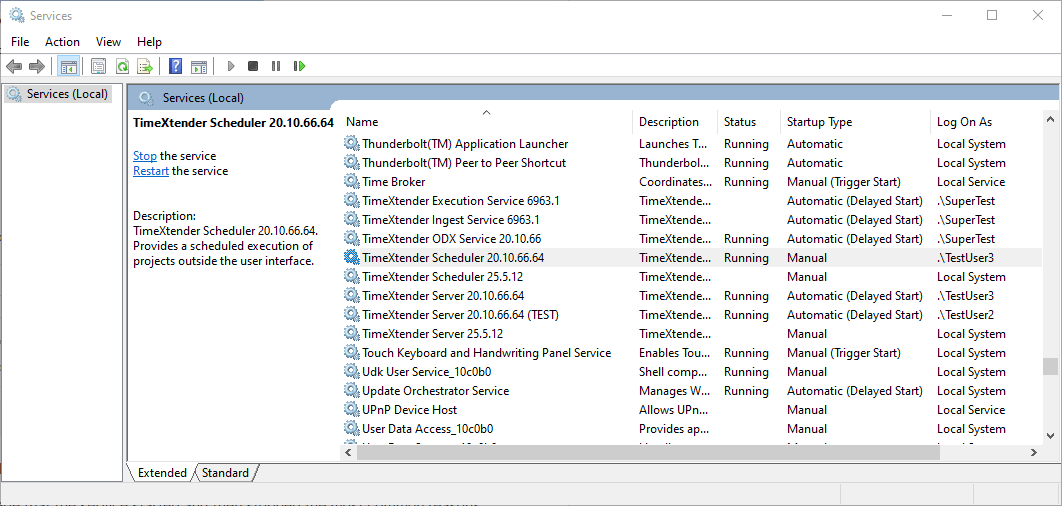Click gear icon of Time Broker service
The image size is (1062, 506).
tap(351, 182)
